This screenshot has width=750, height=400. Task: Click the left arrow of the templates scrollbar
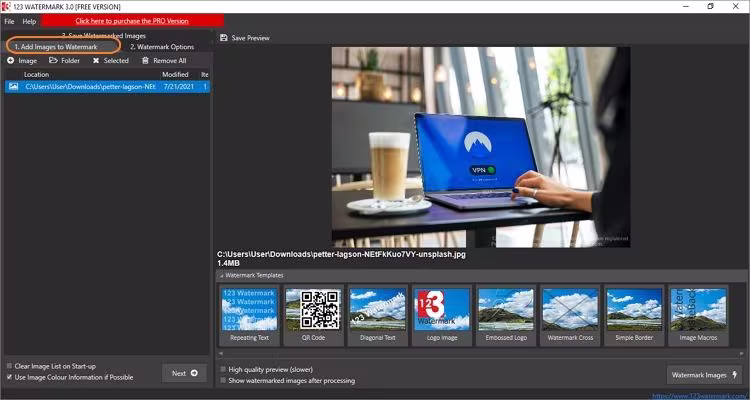(221, 354)
